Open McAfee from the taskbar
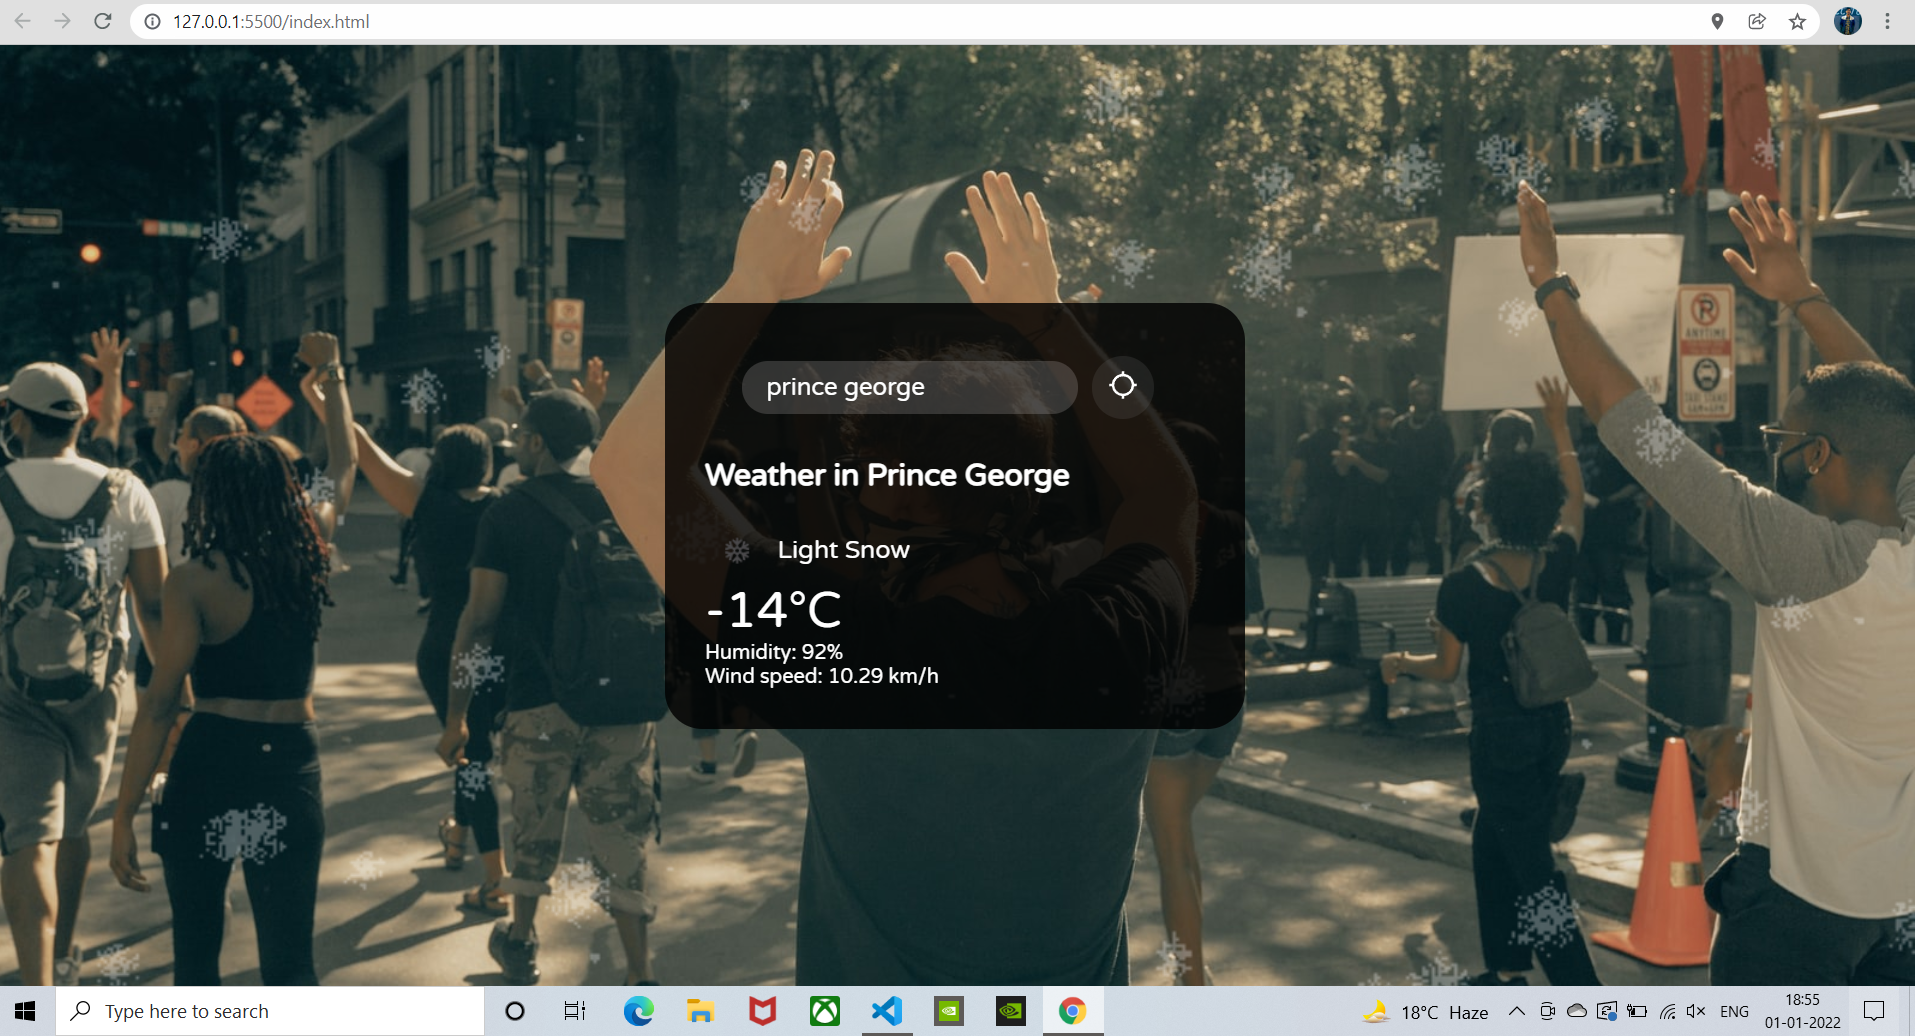Screen dimensions: 1915x1036 762,1011
